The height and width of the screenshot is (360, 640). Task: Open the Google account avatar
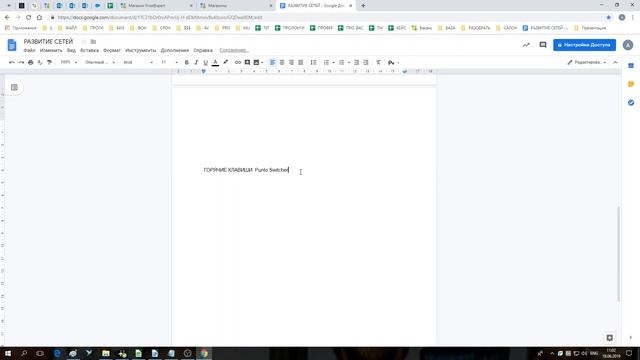[x=628, y=45]
